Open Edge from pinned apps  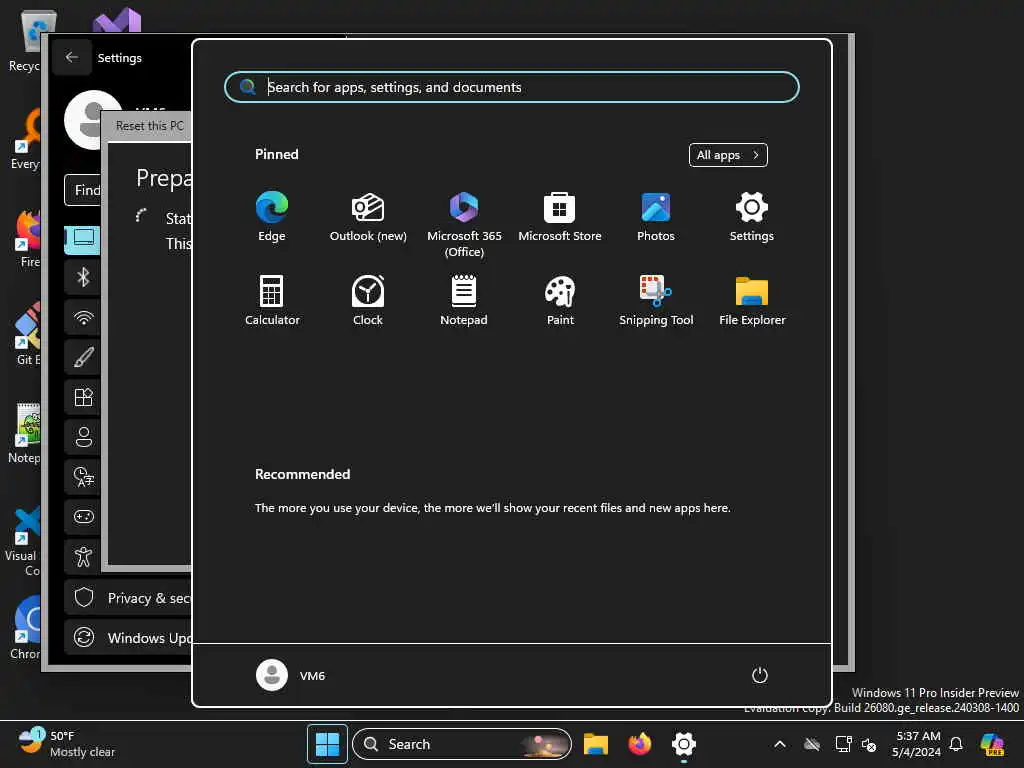coord(272,217)
